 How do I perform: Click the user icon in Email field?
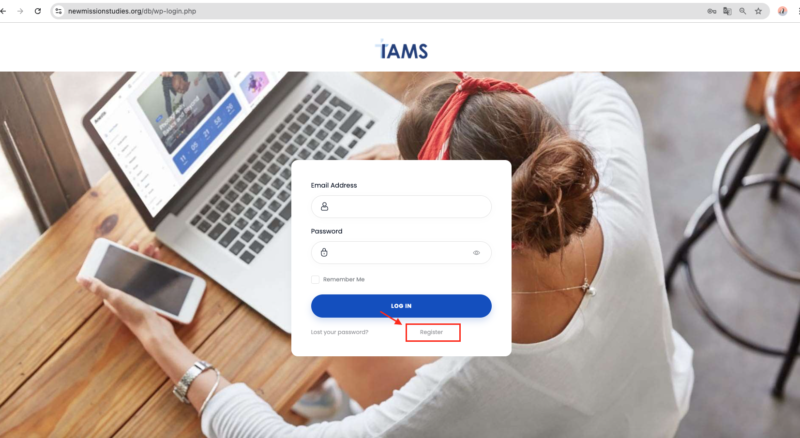324,207
